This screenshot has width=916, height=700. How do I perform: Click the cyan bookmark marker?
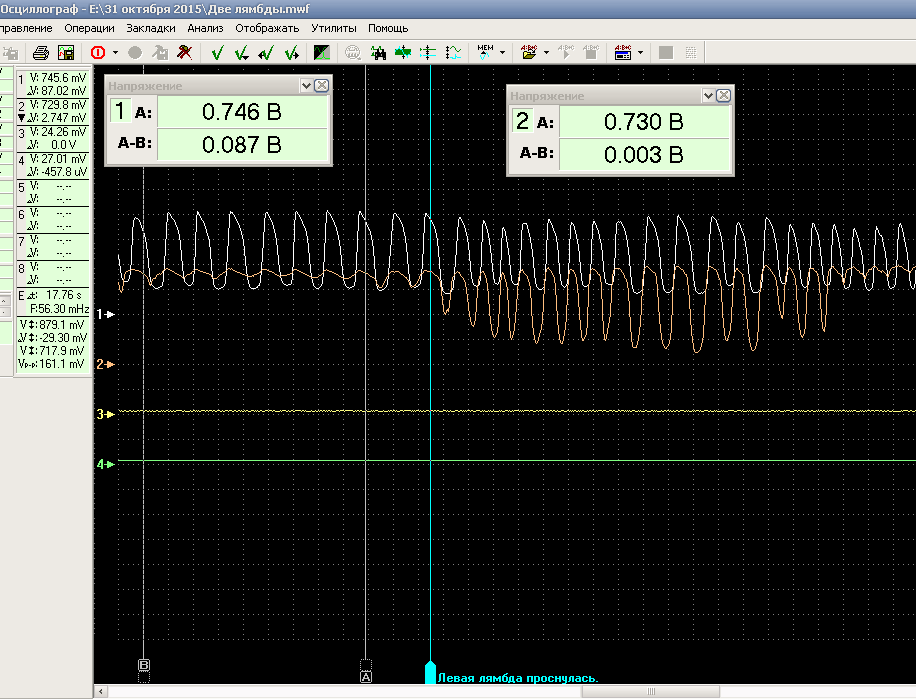pyautogui.click(x=431, y=672)
